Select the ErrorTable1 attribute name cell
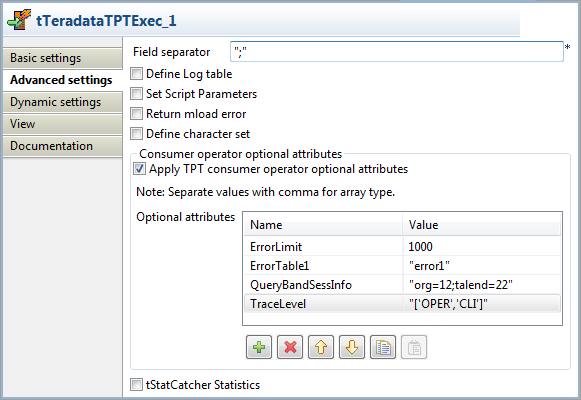This screenshot has width=581, height=400. (323, 266)
